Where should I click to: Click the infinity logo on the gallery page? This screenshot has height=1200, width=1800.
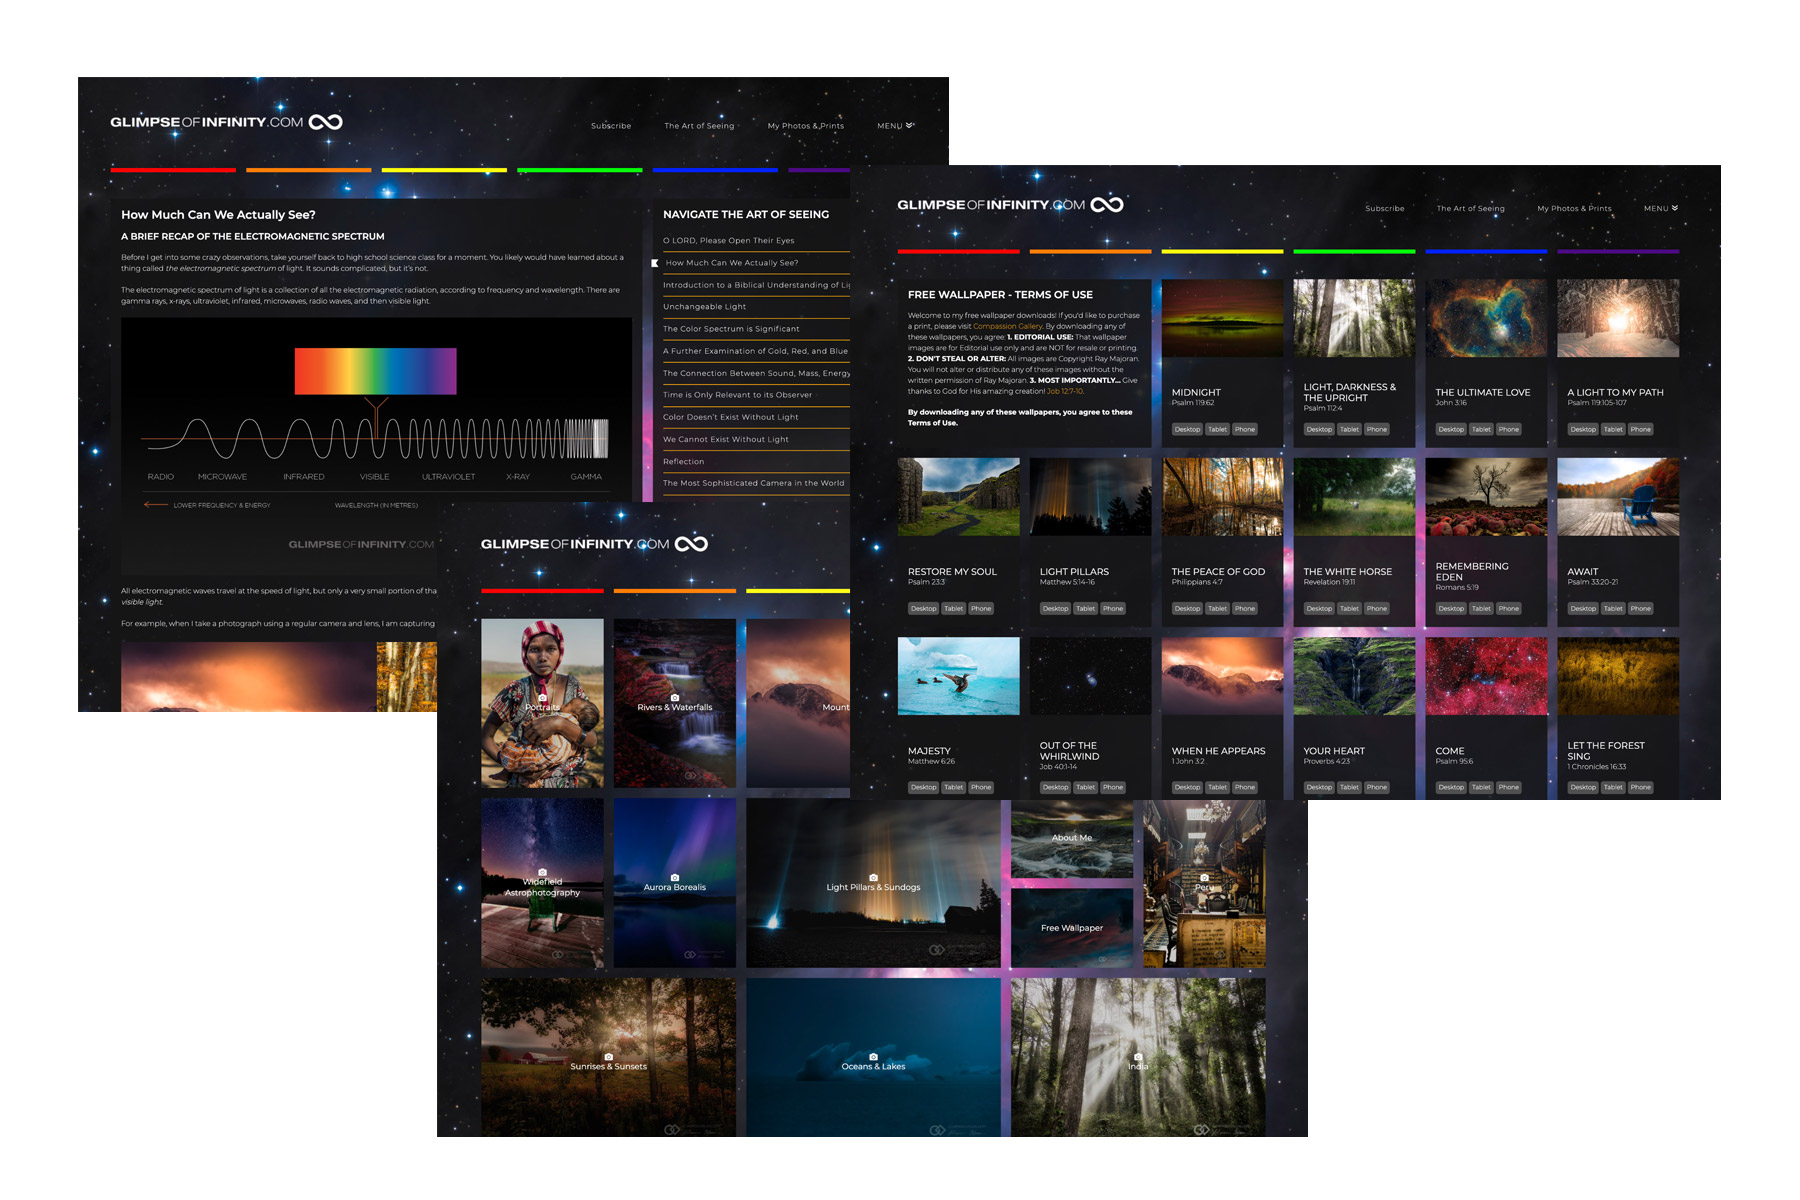point(691,544)
